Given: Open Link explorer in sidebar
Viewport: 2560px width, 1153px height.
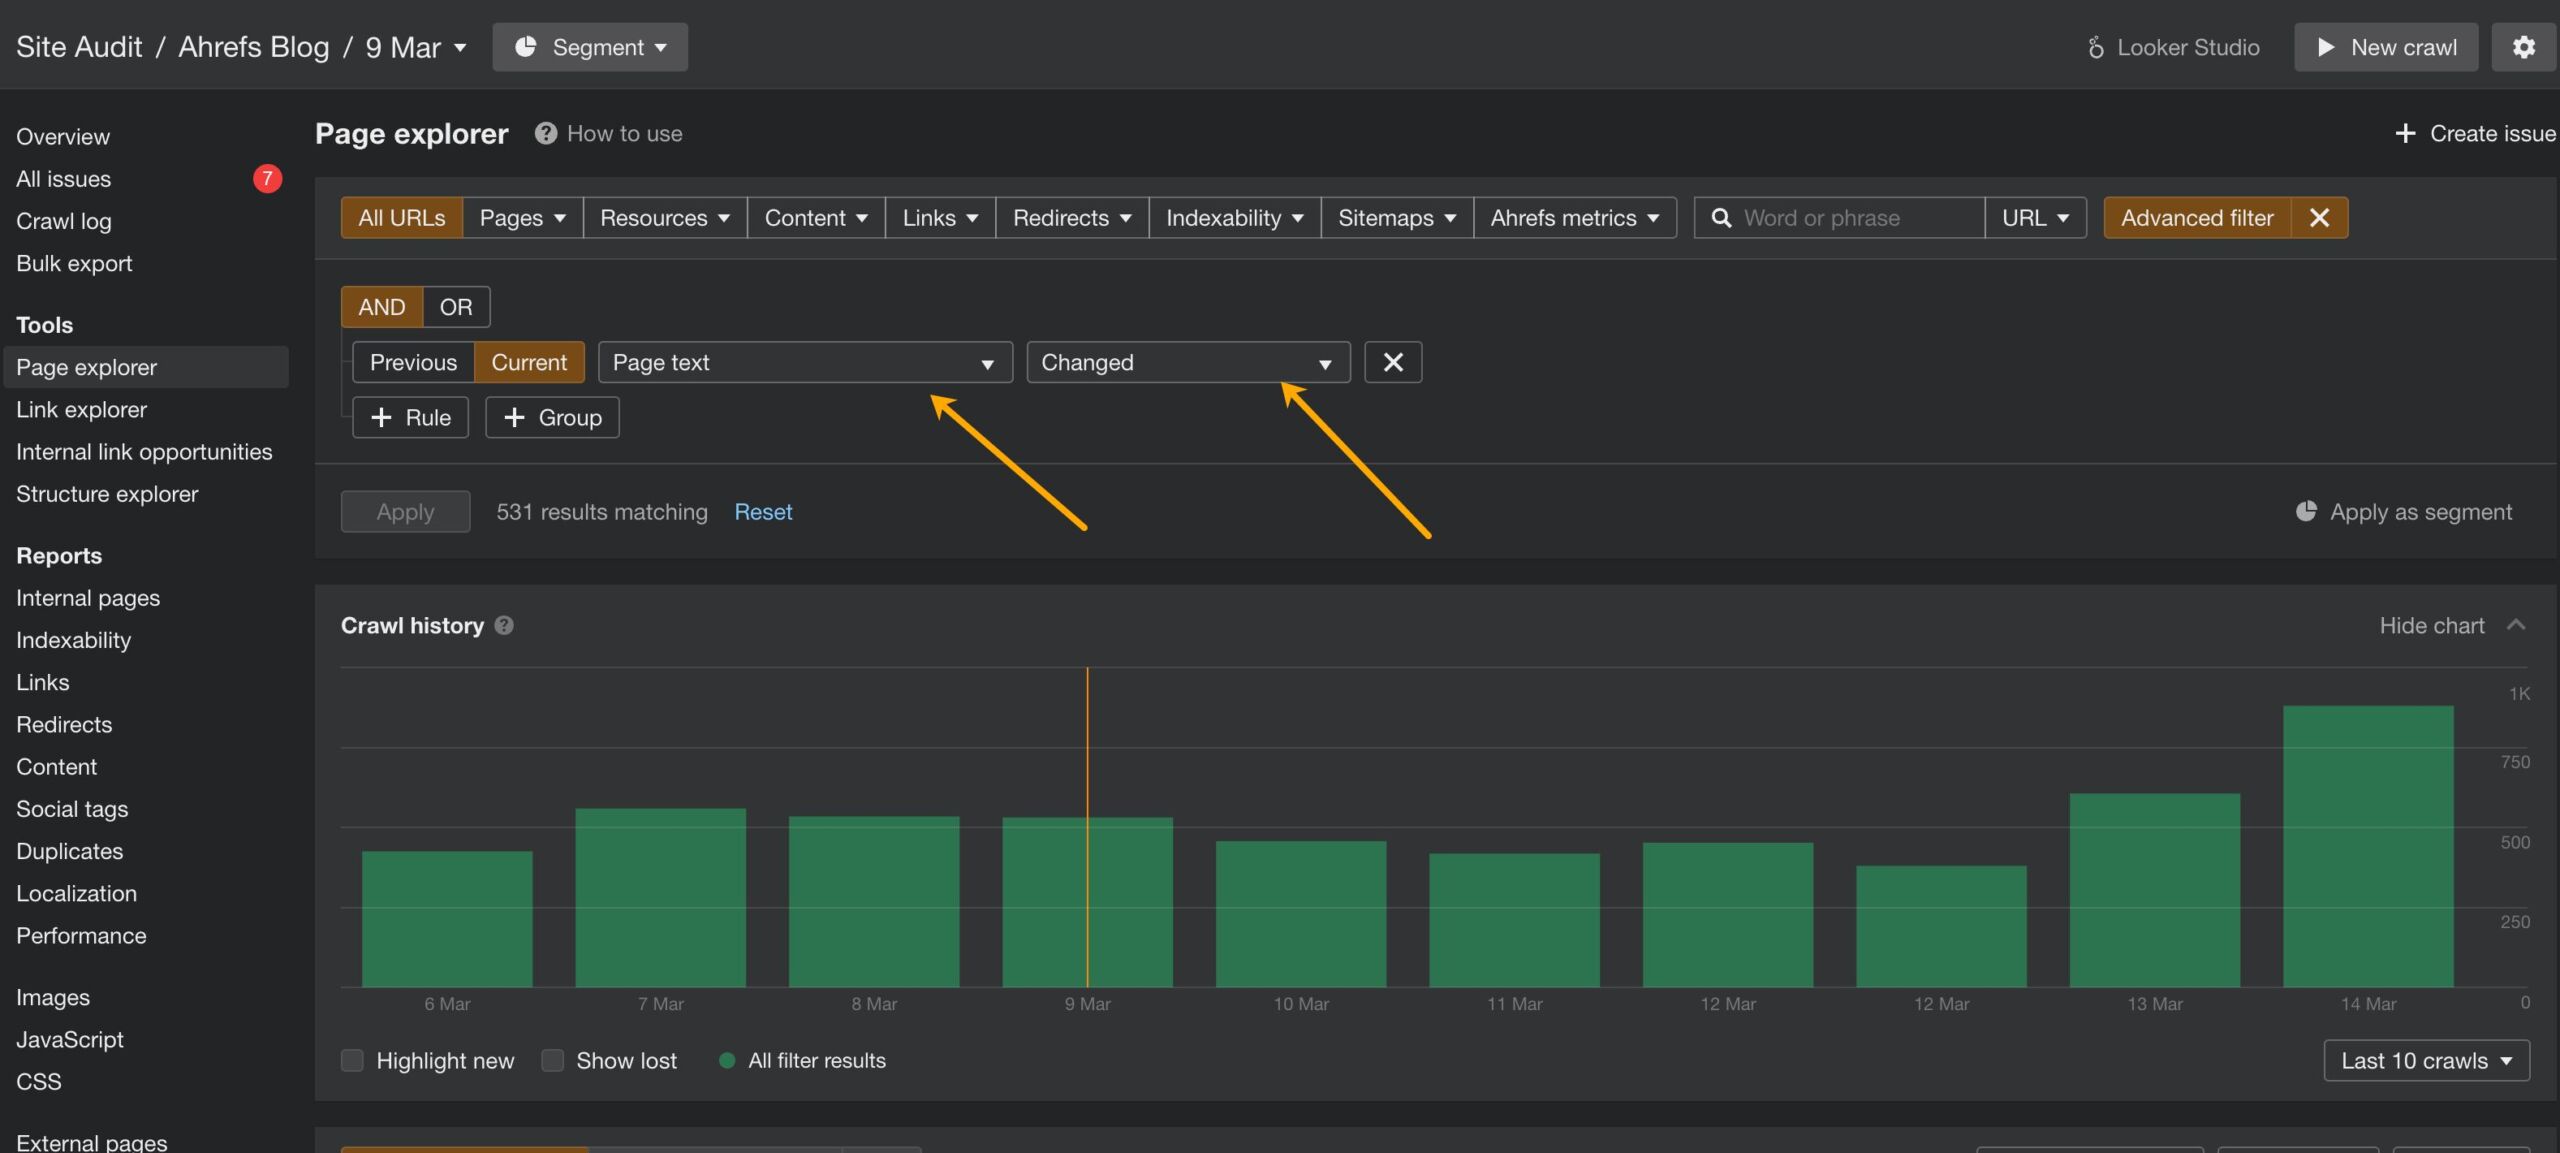Looking at the screenshot, I should [81, 410].
